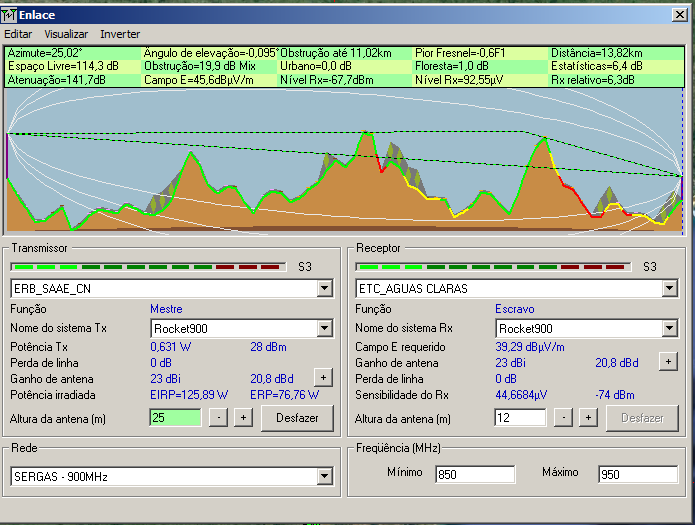Expand the ETC_AGUAS CLARAS receiver dropdown
The image size is (695, 525).
point(669,289)
